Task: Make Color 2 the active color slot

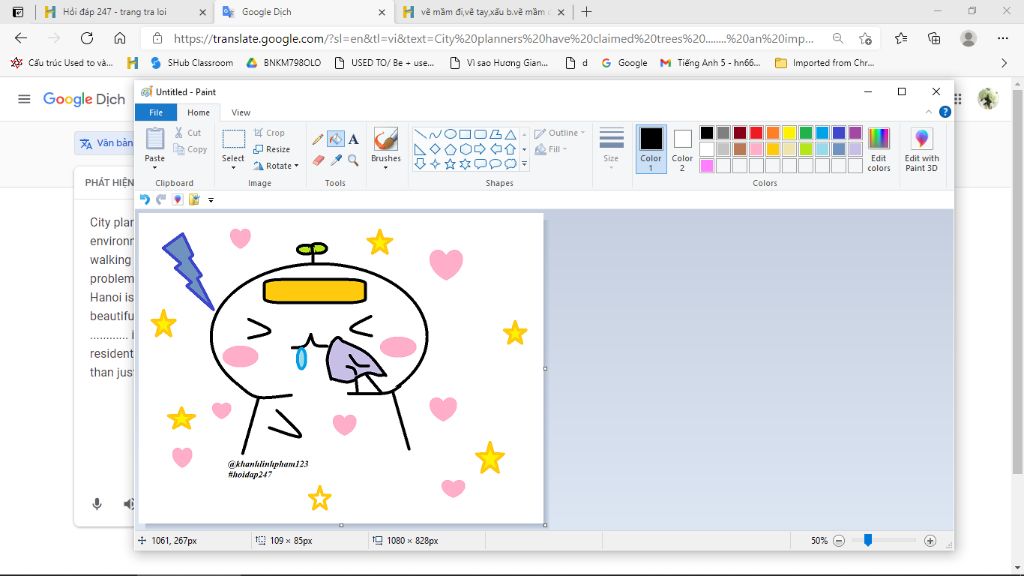Action: coord(682,149)
